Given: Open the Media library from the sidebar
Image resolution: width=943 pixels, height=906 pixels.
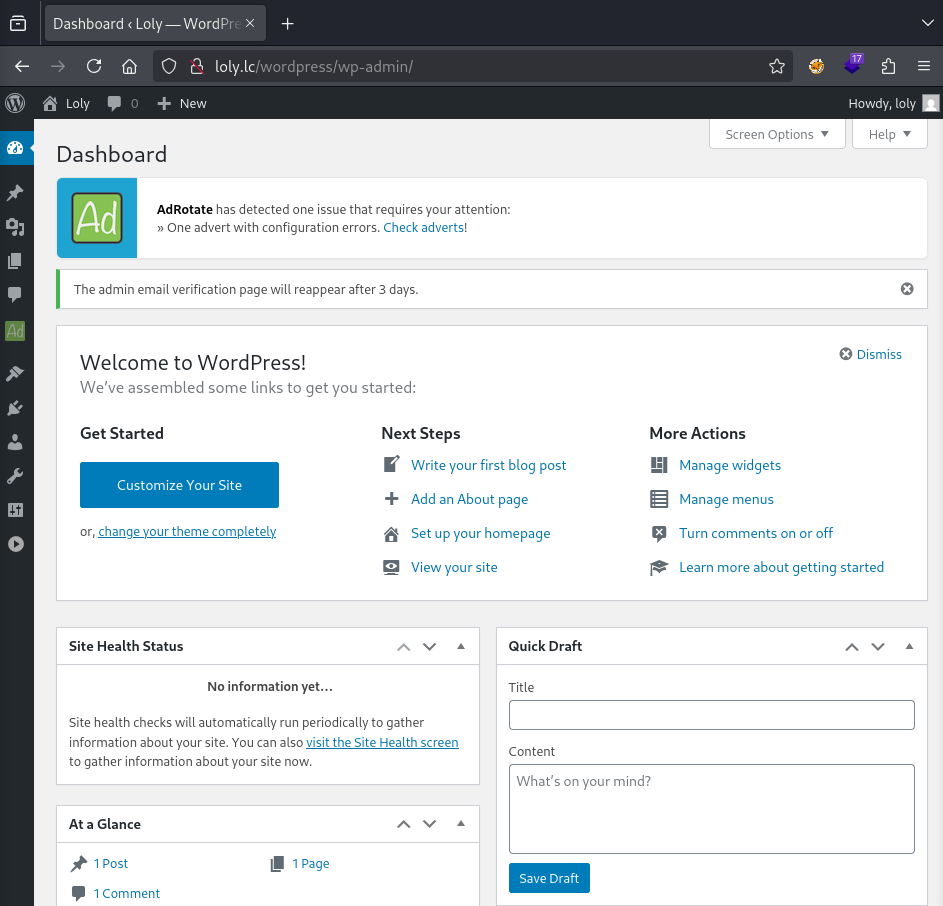Looking at the screenshot, I should click(16, 227).
